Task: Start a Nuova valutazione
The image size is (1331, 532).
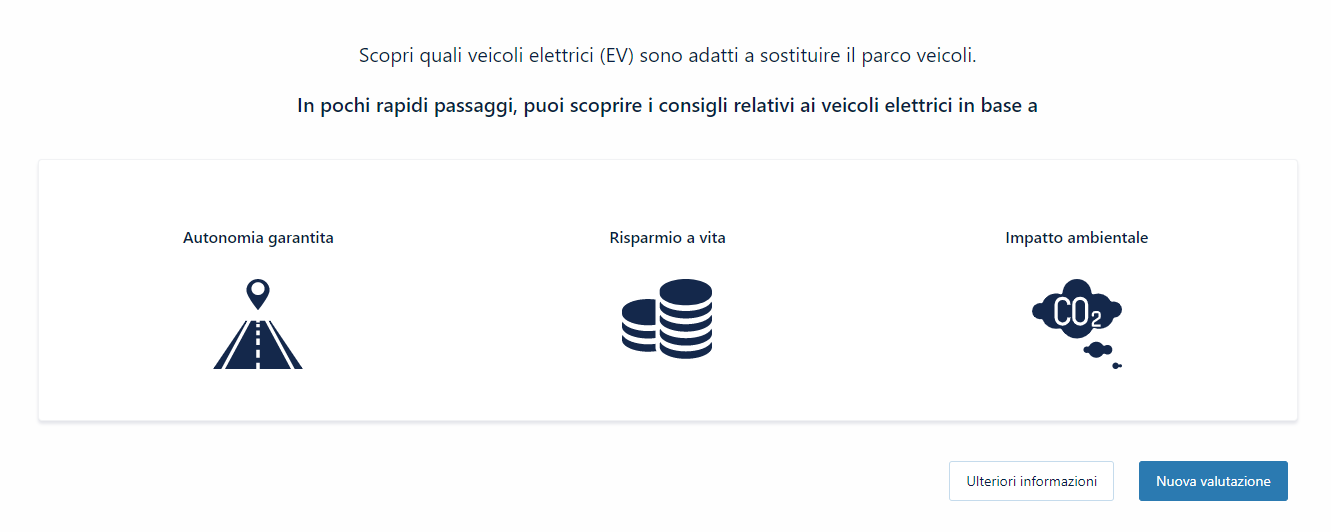Action: (1213, 481)
